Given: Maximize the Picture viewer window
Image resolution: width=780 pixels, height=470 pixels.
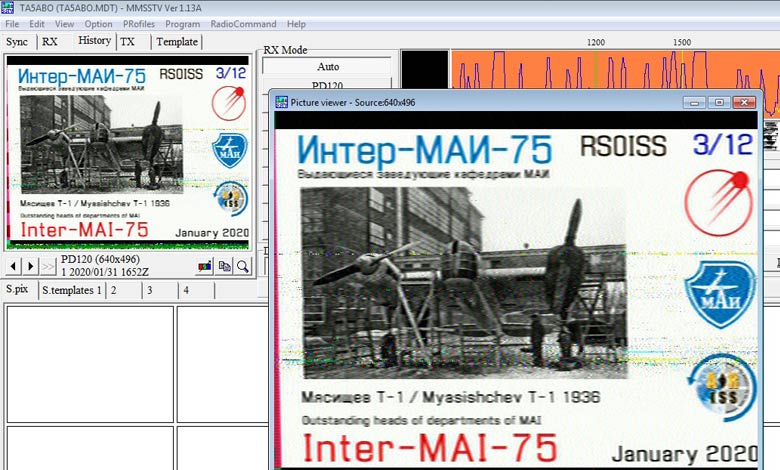Looking at the screenshot, I should [719, 102].
